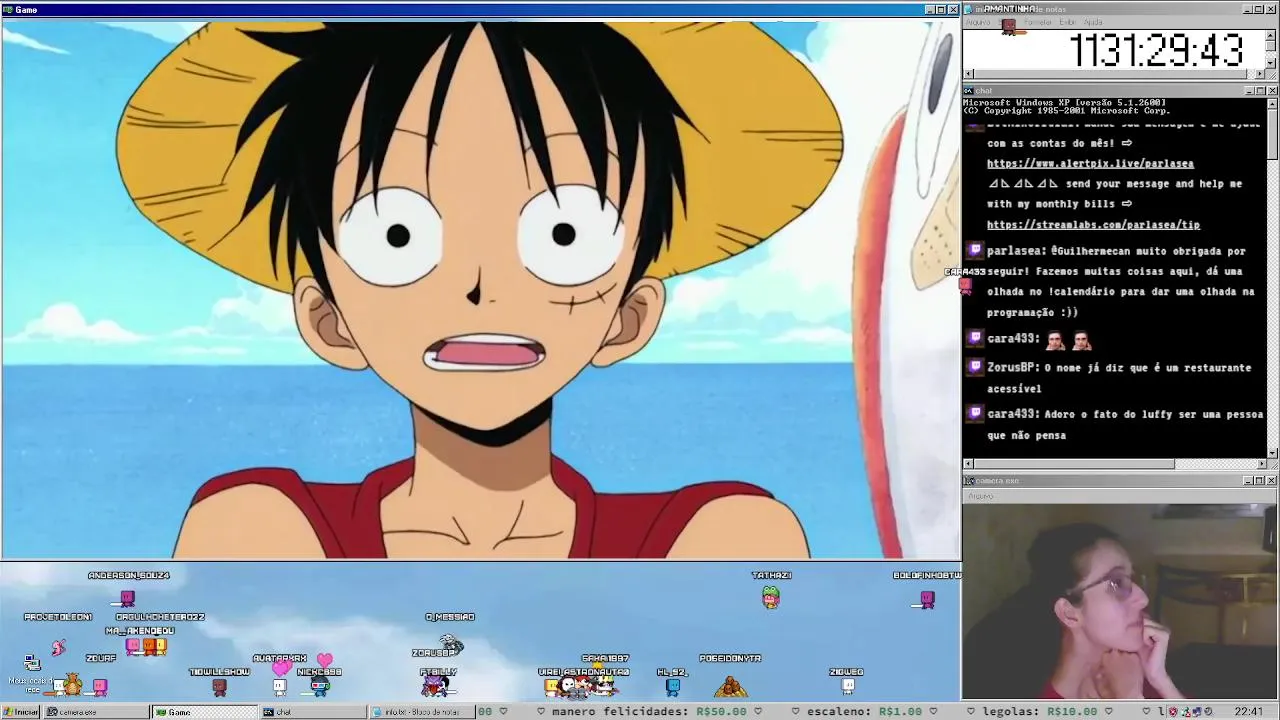The image size is (1280, 720).
Task: Click ANDERSON_SOUZ4's purple avatar
Action: click(x=127, y=598)
